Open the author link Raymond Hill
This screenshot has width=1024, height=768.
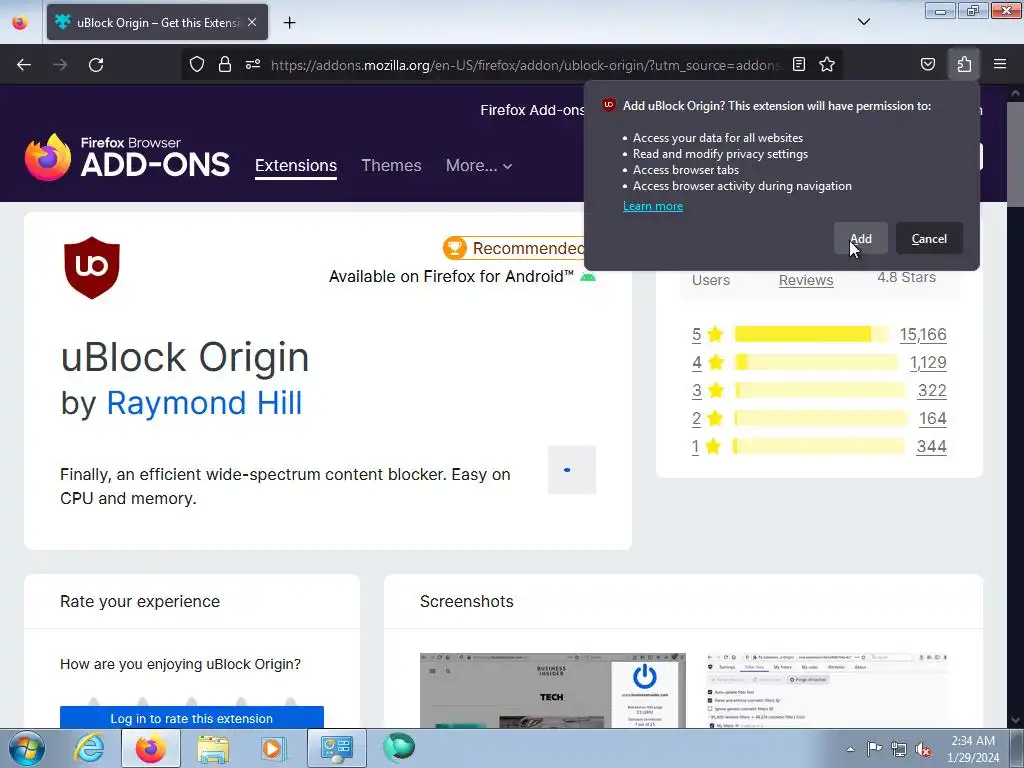click(204, 403)
